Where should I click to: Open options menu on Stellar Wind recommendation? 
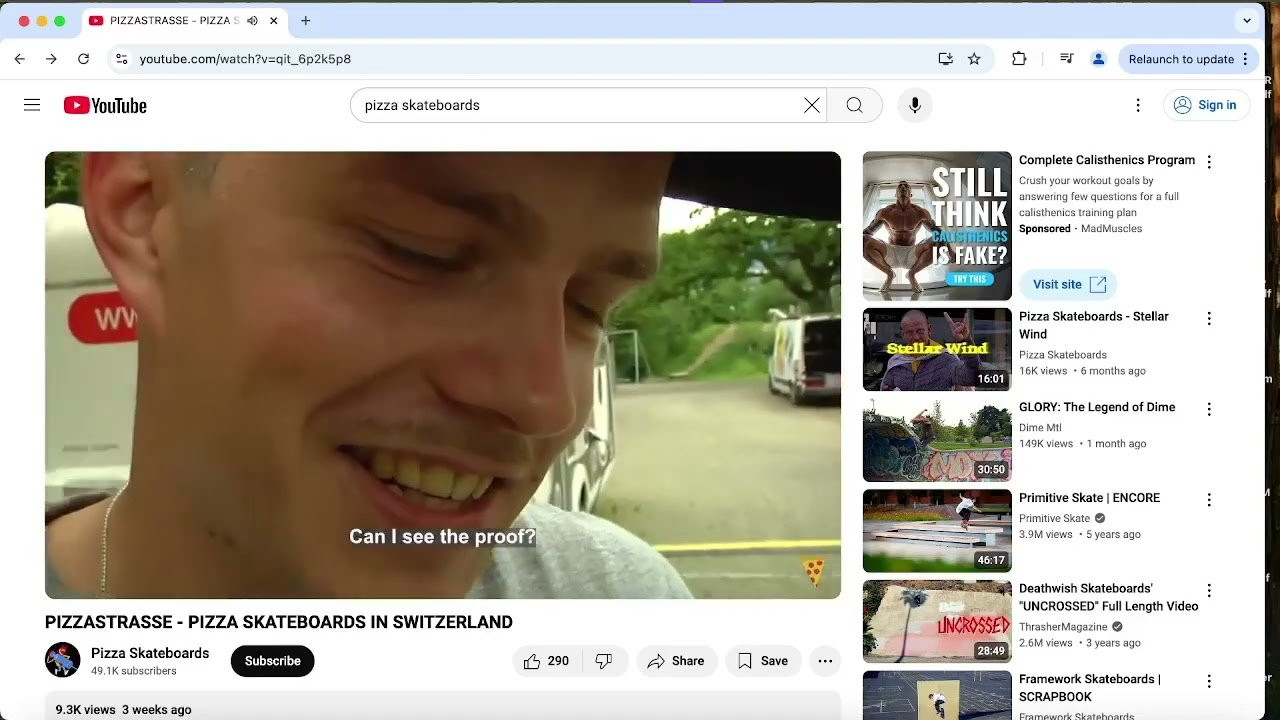pyautogui.click(x=1209, y=318)
